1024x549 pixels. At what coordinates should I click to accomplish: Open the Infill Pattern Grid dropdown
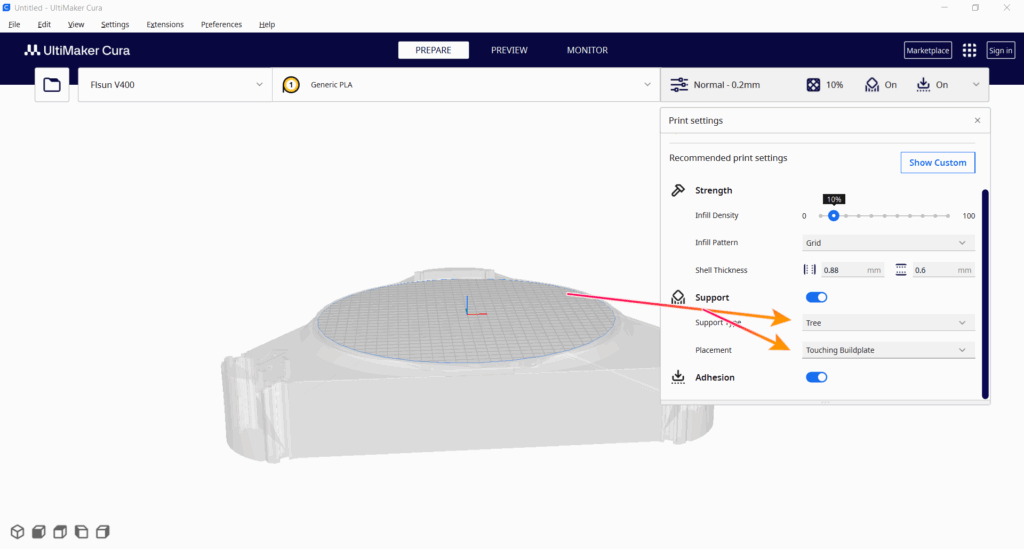click(888, 242)
